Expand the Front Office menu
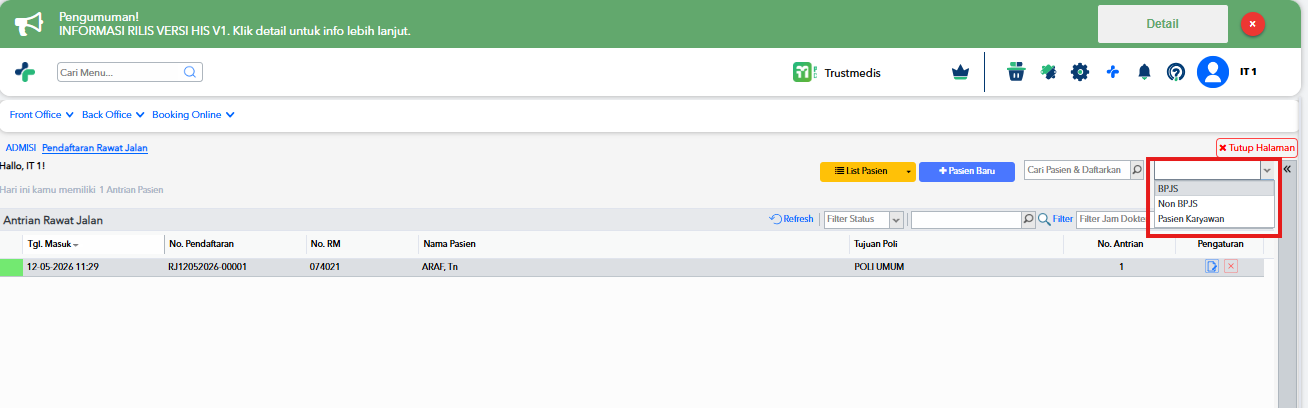Screen dimensions: 1308x408 42,115
